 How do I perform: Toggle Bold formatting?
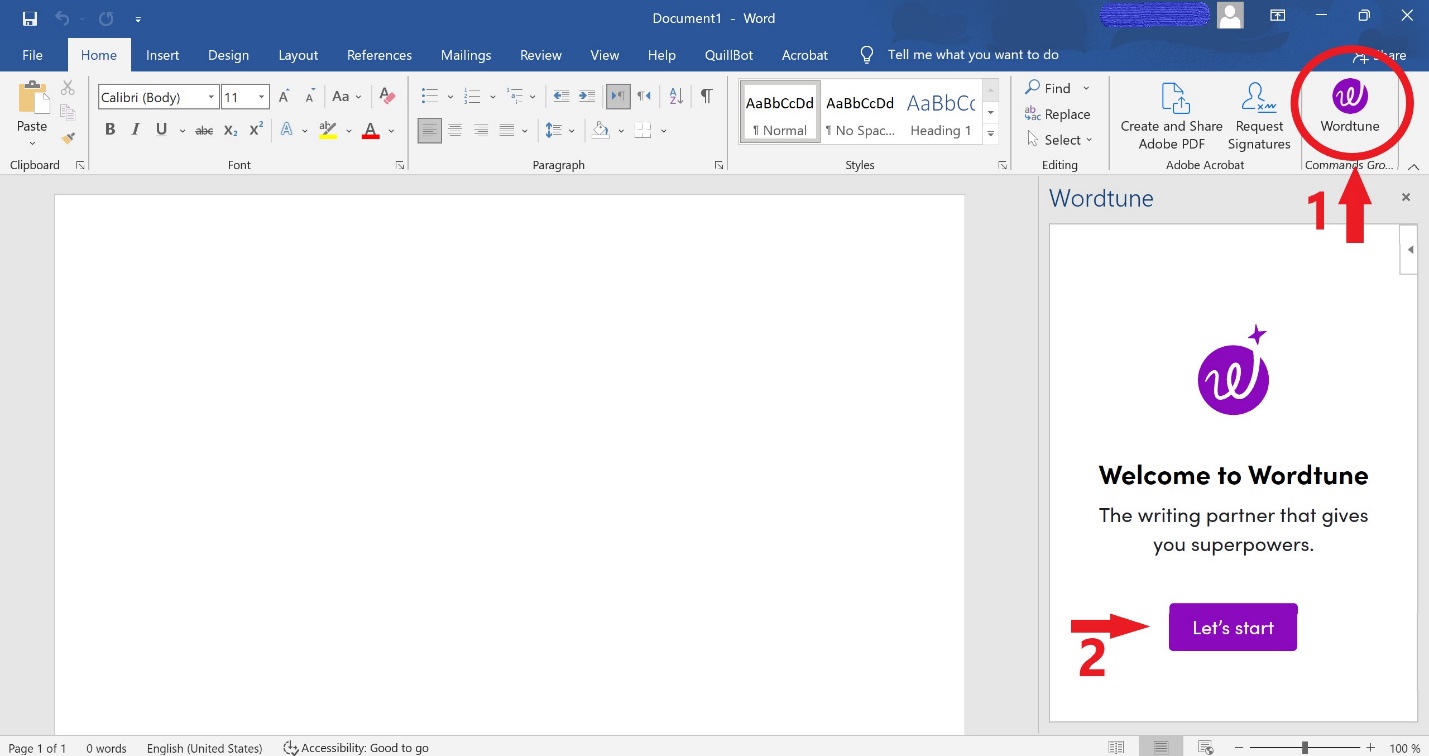click(x=110, y=130)
